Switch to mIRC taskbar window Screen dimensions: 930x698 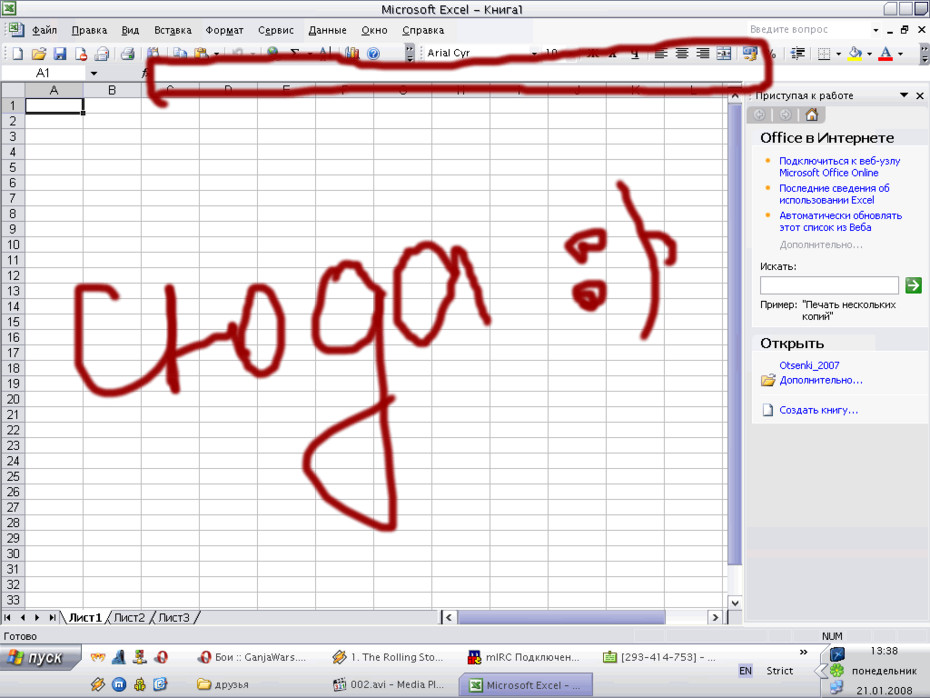525,657
